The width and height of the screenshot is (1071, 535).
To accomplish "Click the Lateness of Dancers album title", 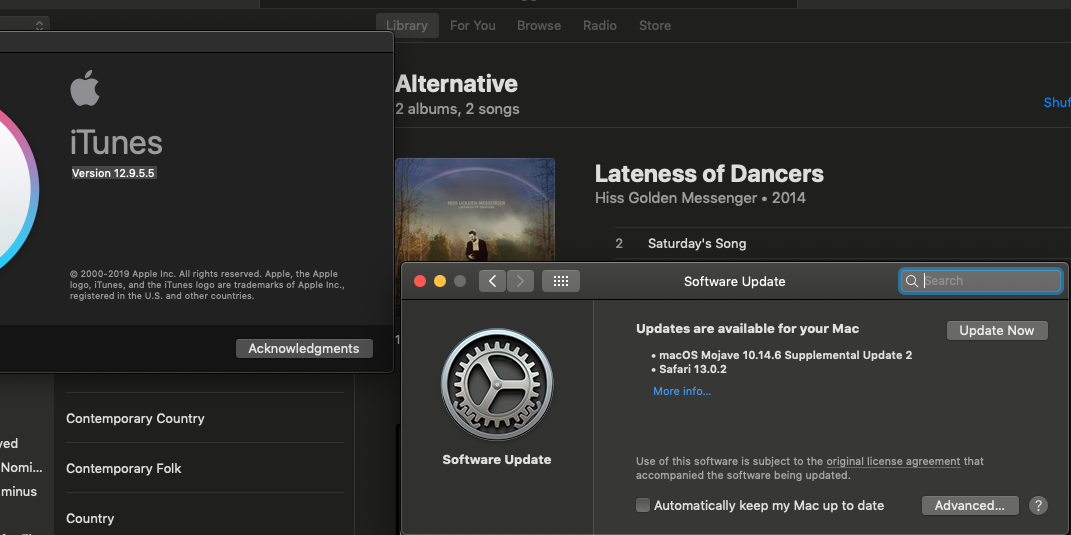I will coord(709,174).
